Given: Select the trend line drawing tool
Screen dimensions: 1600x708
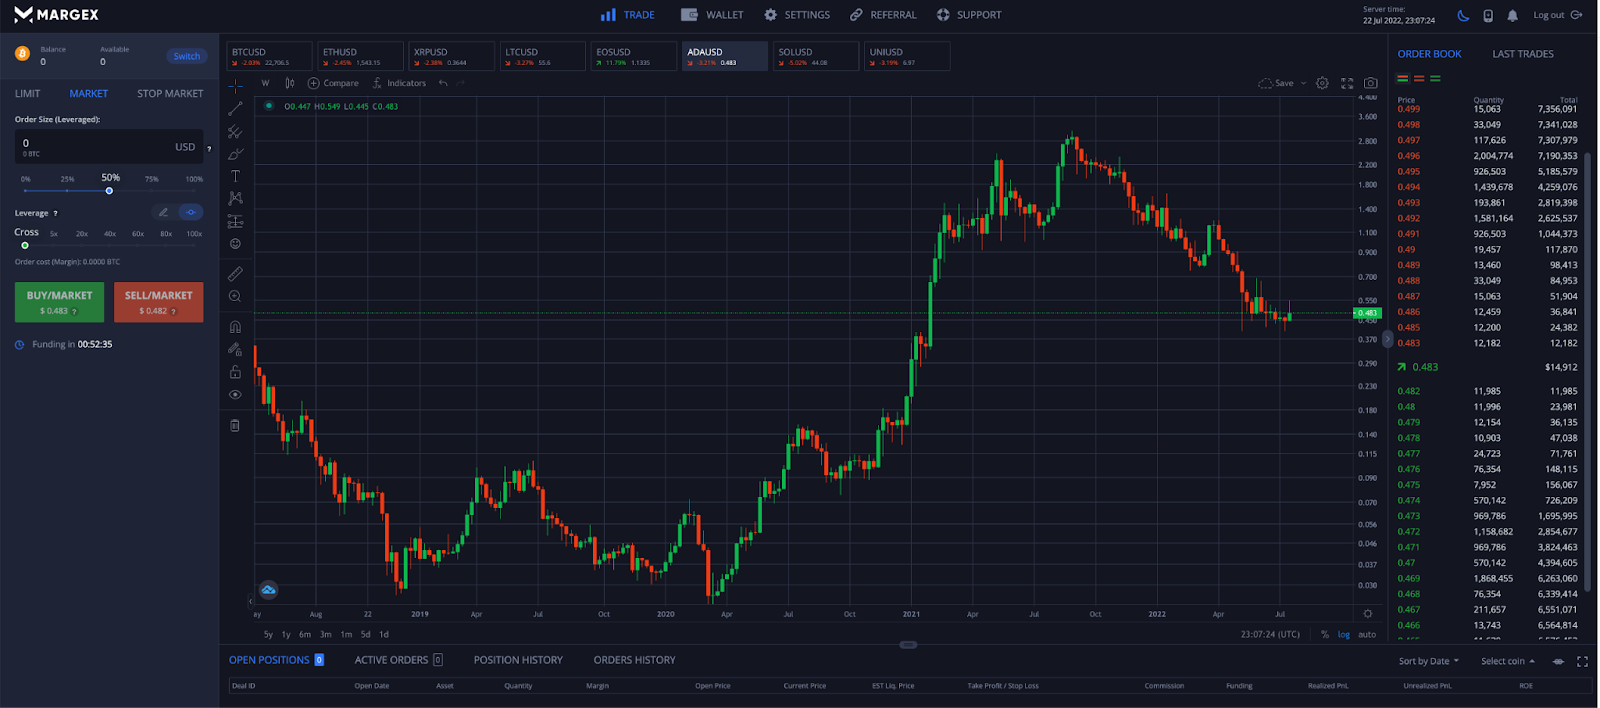Looking at the screenshot, I should 235,108.
